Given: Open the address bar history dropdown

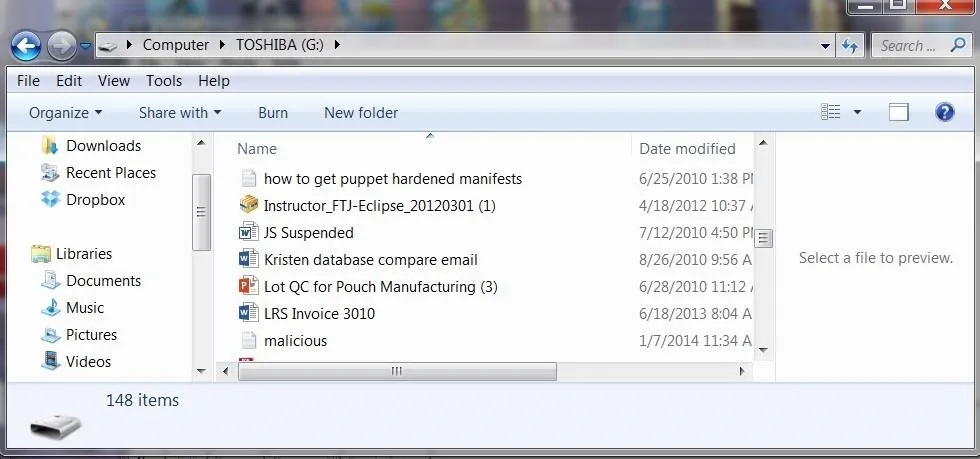Looking at the screenshot, I should (825, 46).
